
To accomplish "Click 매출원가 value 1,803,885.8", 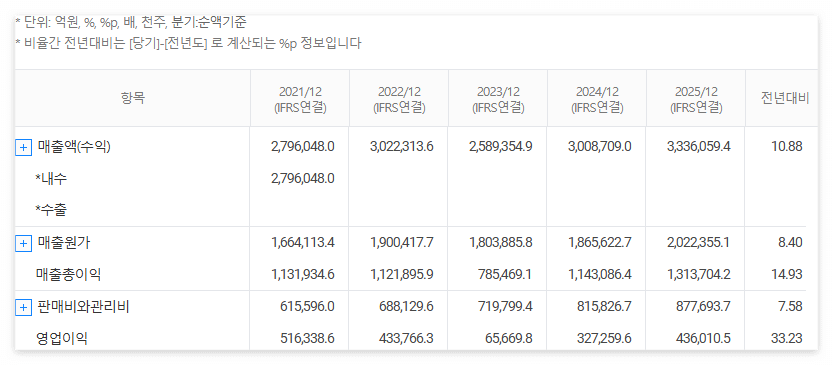I will coord(501,243).
